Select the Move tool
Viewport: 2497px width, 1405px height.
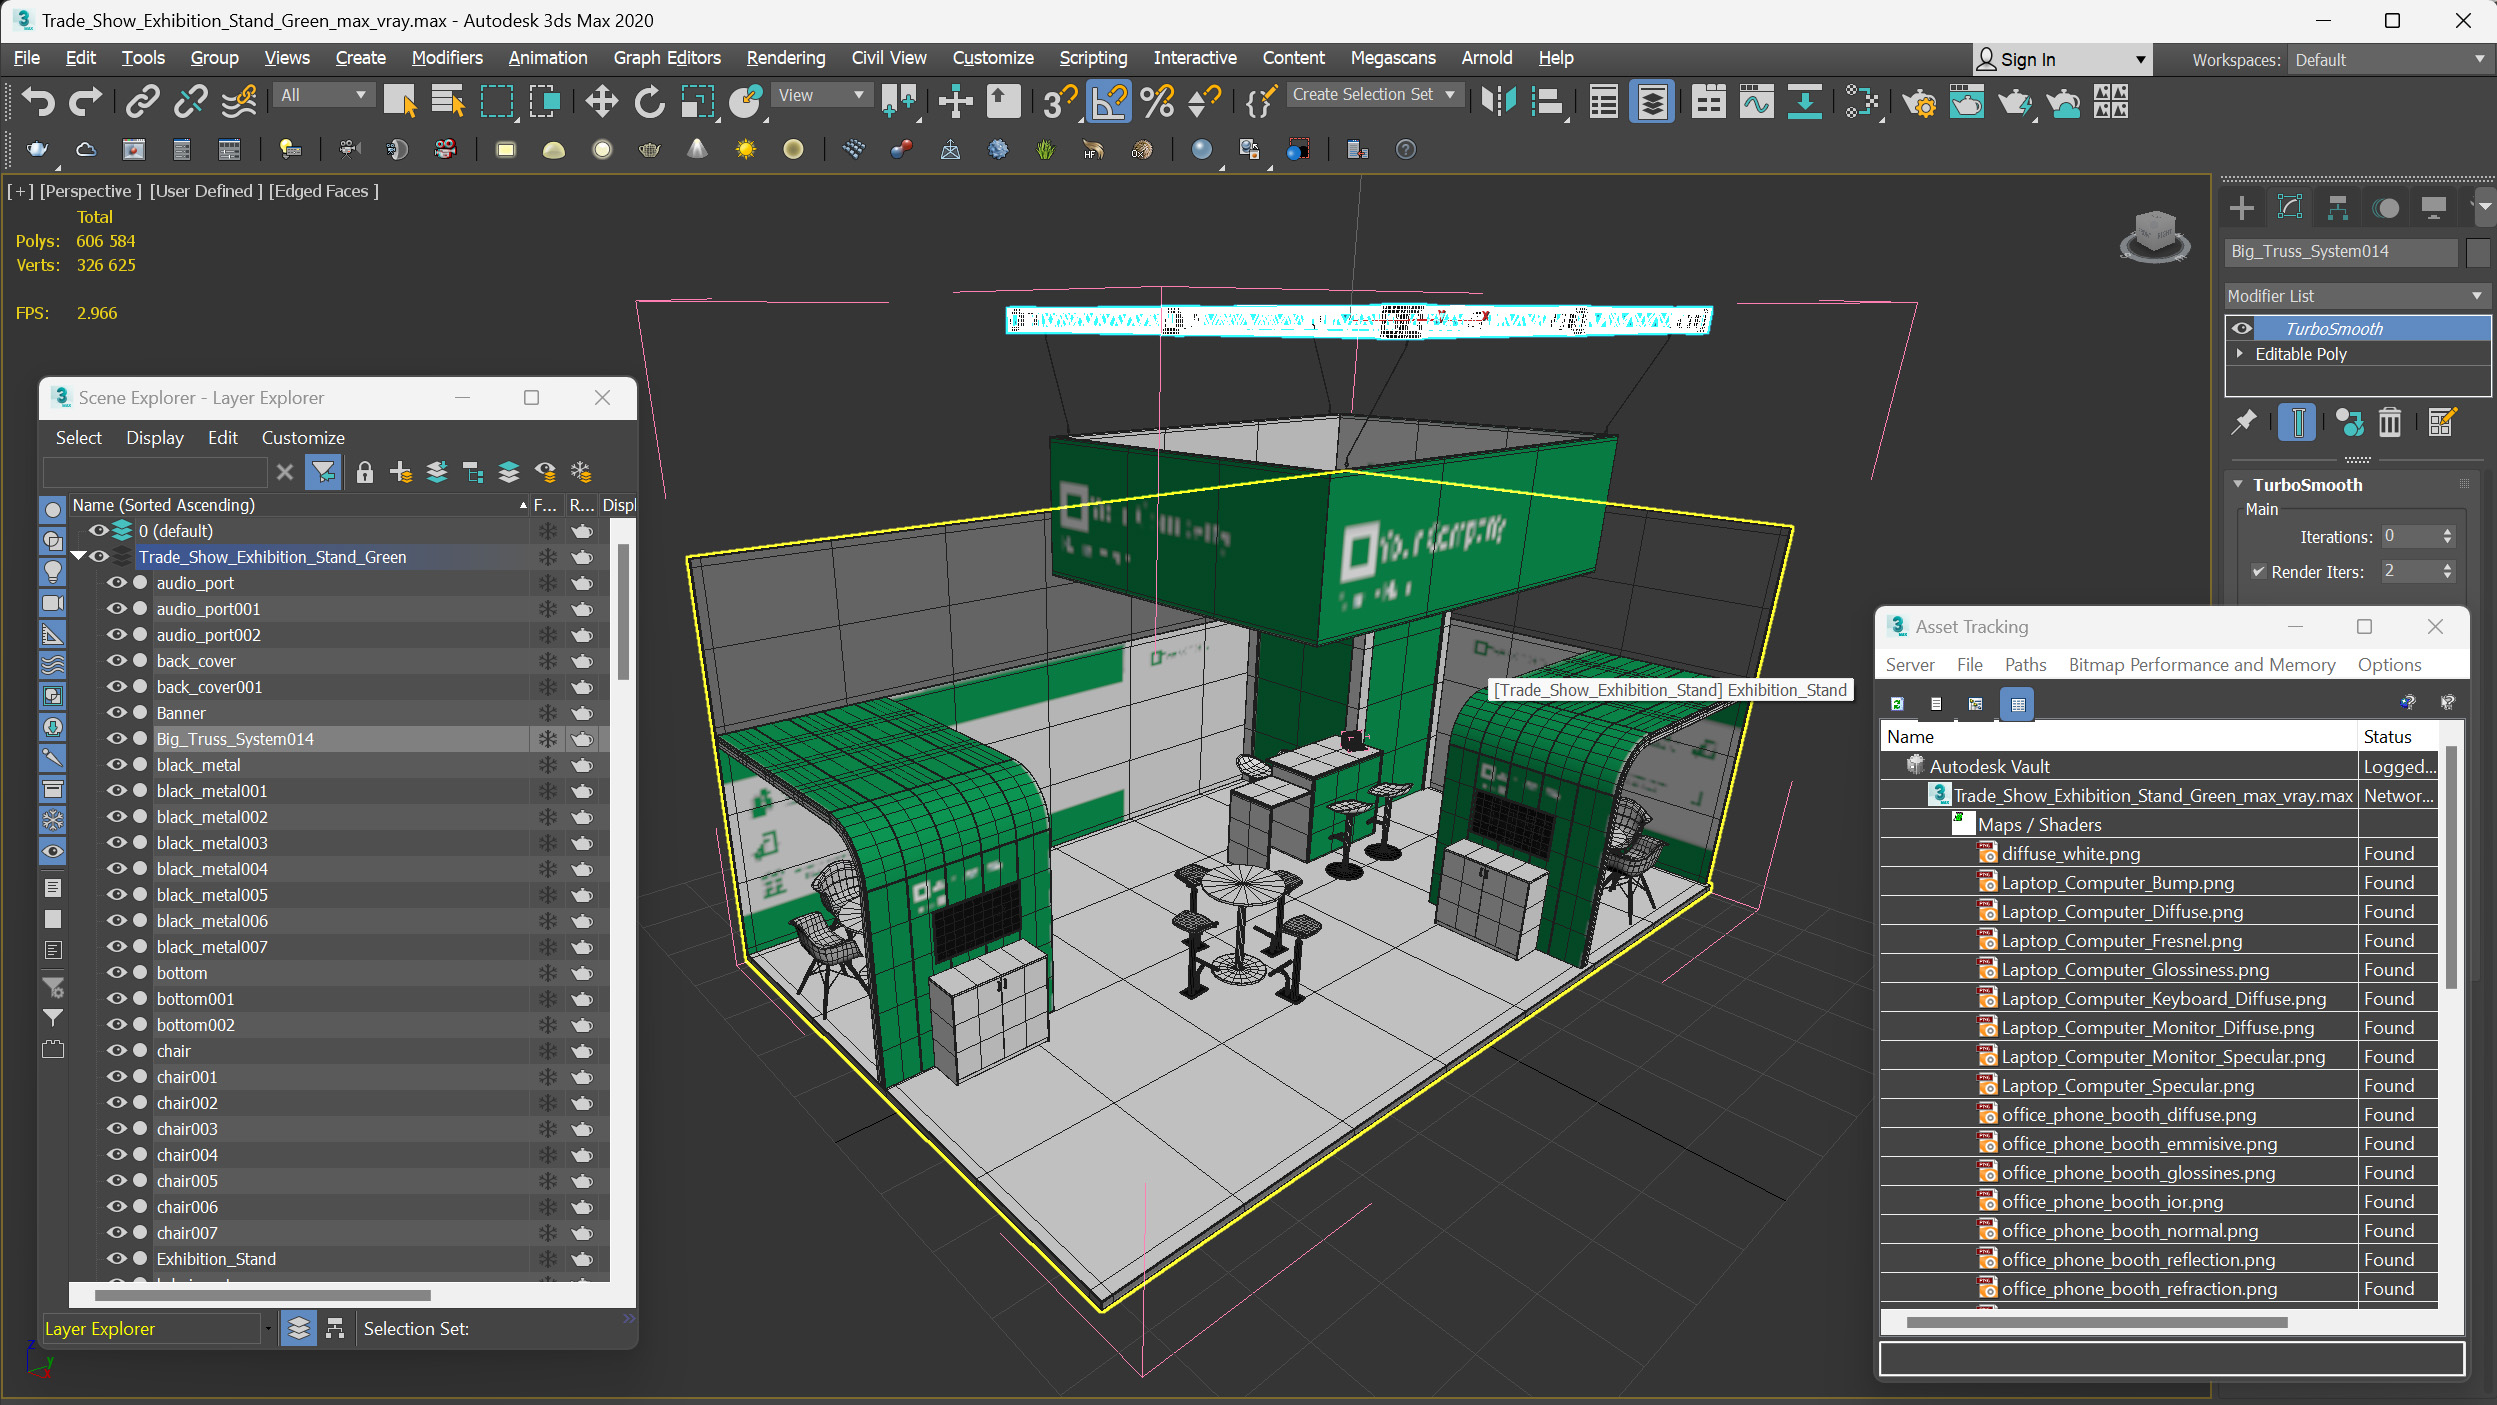601,101
